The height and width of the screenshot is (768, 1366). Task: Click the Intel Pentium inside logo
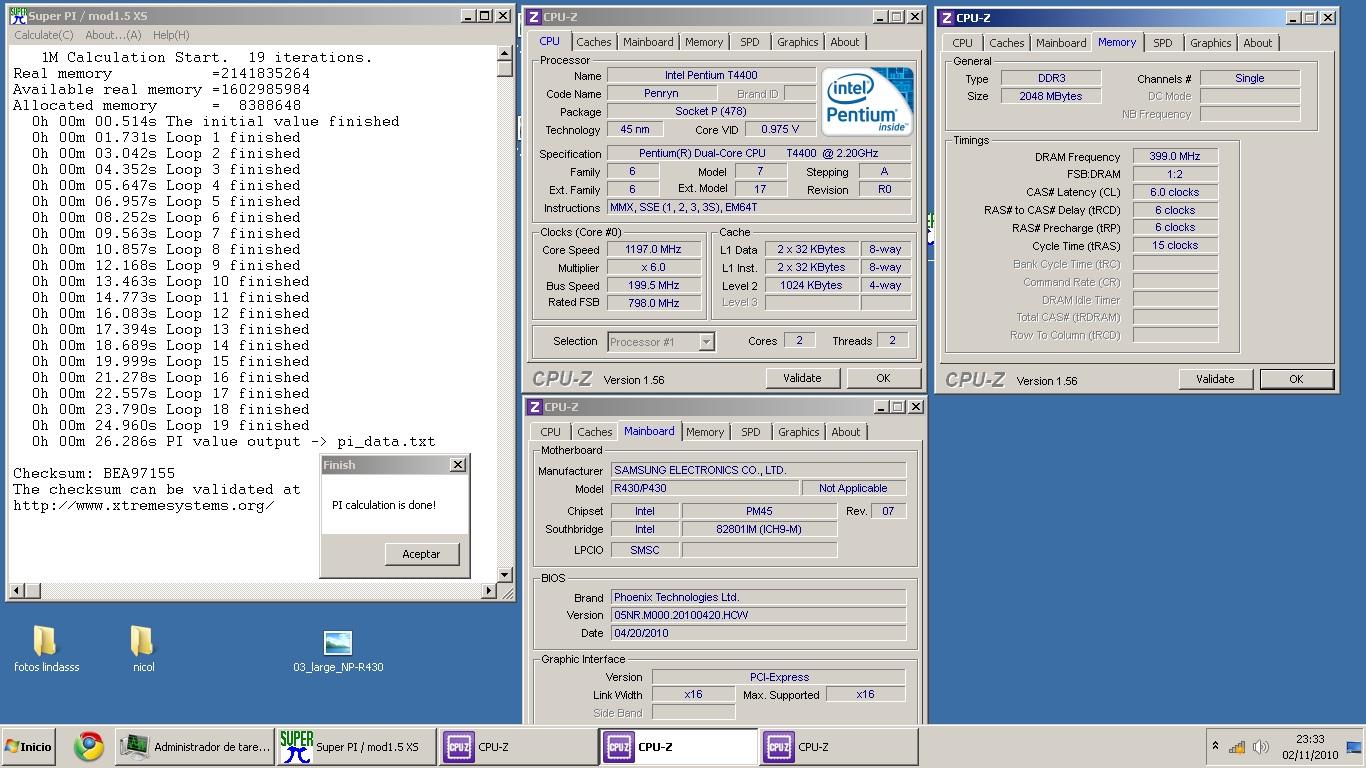pyautogui.click(x=867, y=101)
